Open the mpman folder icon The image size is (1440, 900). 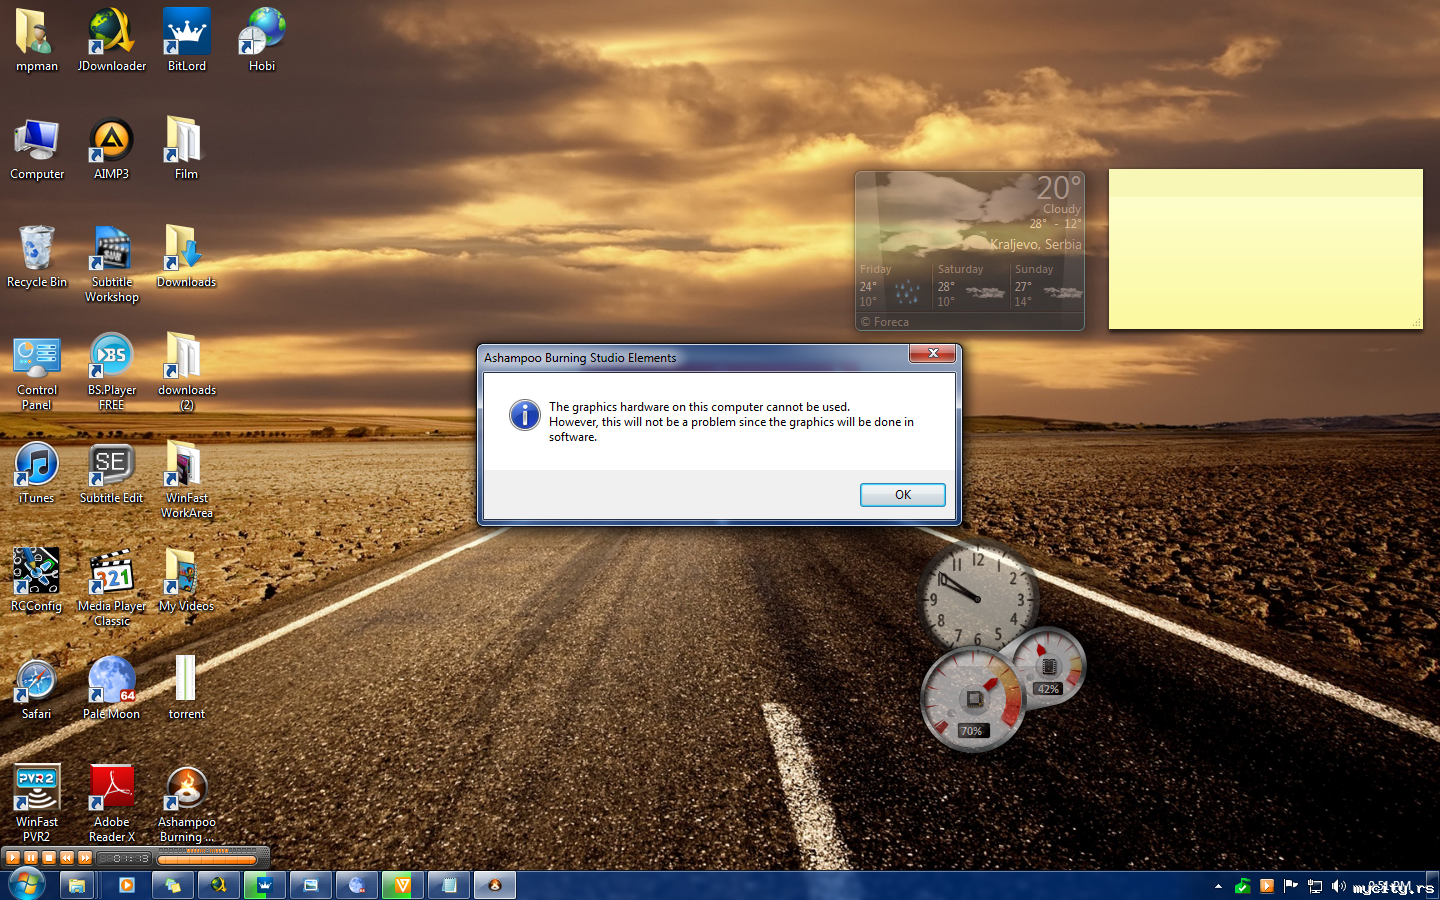(x=37, y=41)
